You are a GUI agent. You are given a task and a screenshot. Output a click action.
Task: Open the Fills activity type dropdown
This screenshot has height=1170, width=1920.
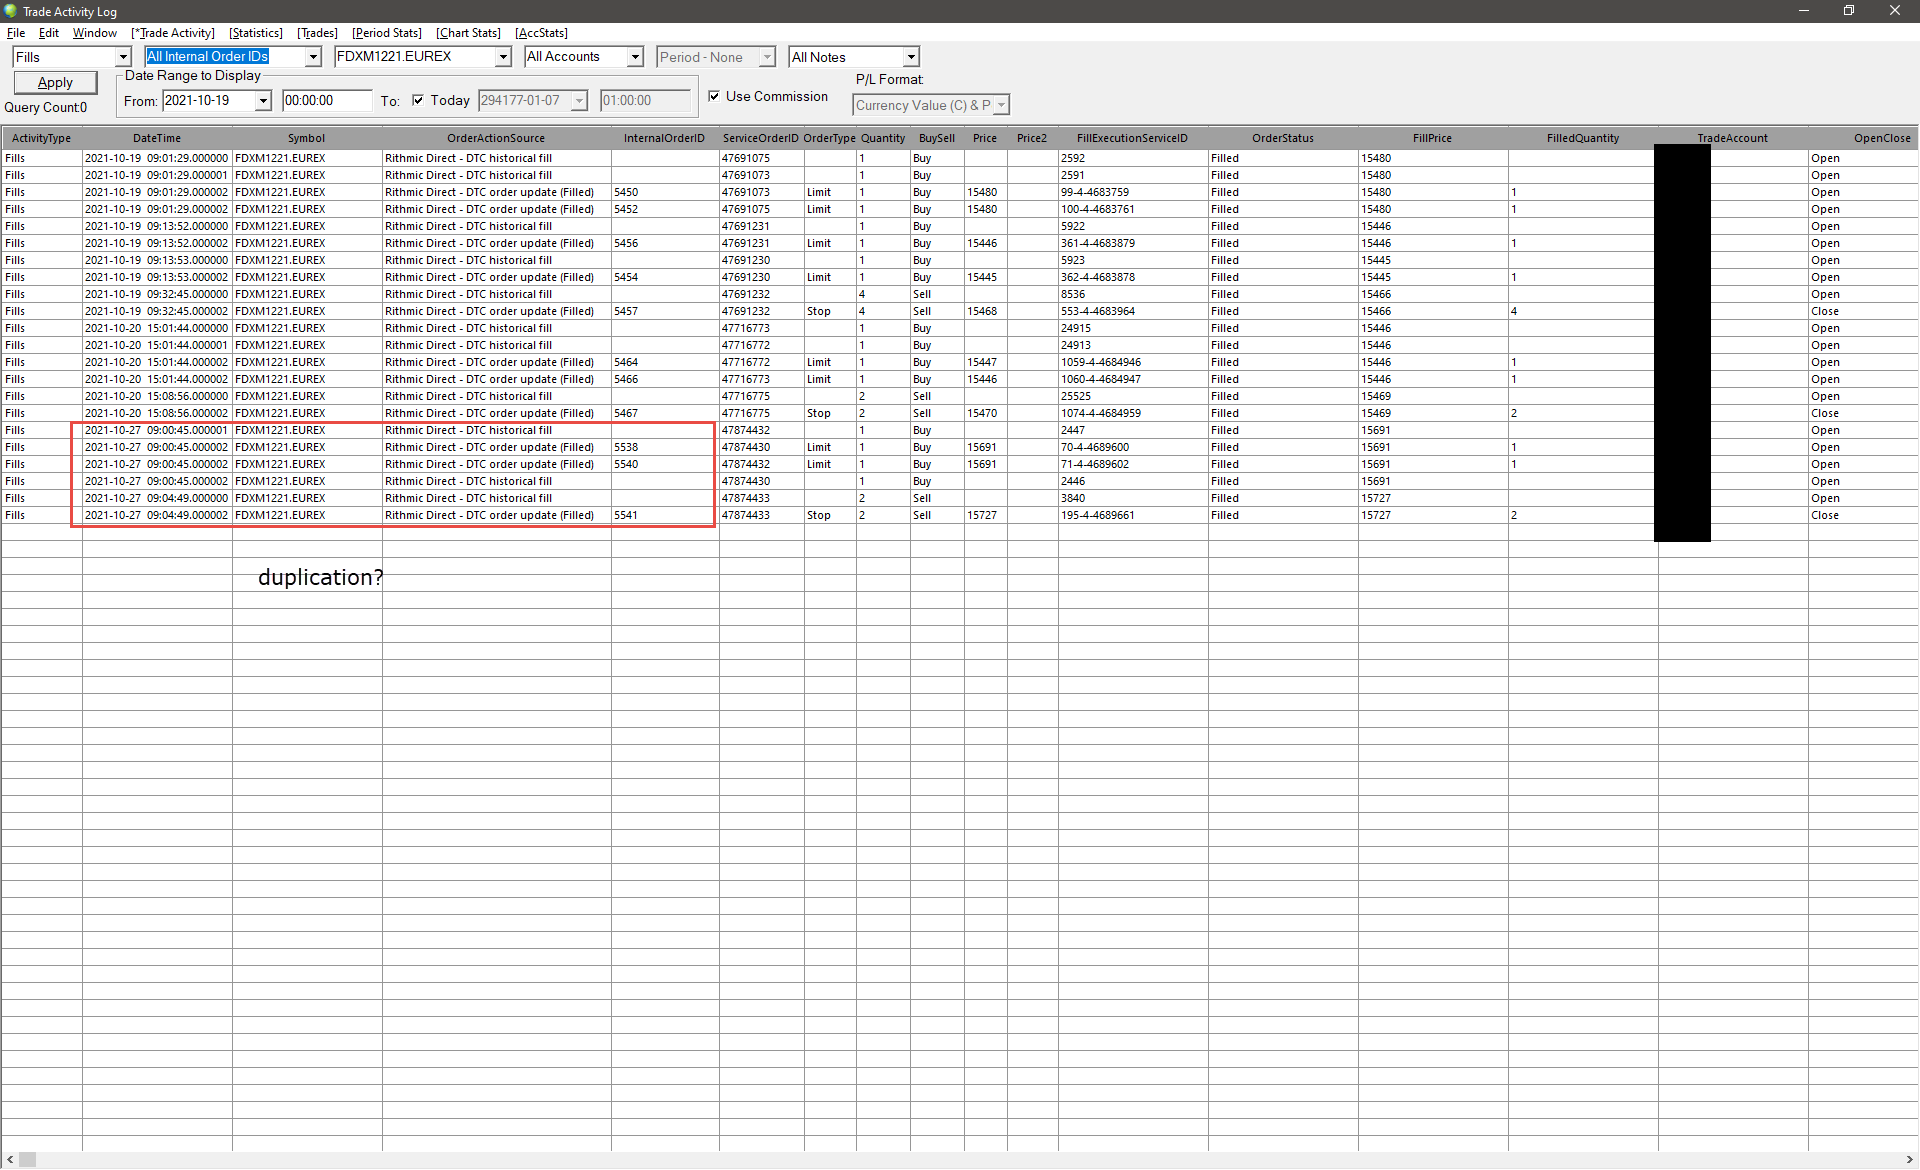(123, 57)
